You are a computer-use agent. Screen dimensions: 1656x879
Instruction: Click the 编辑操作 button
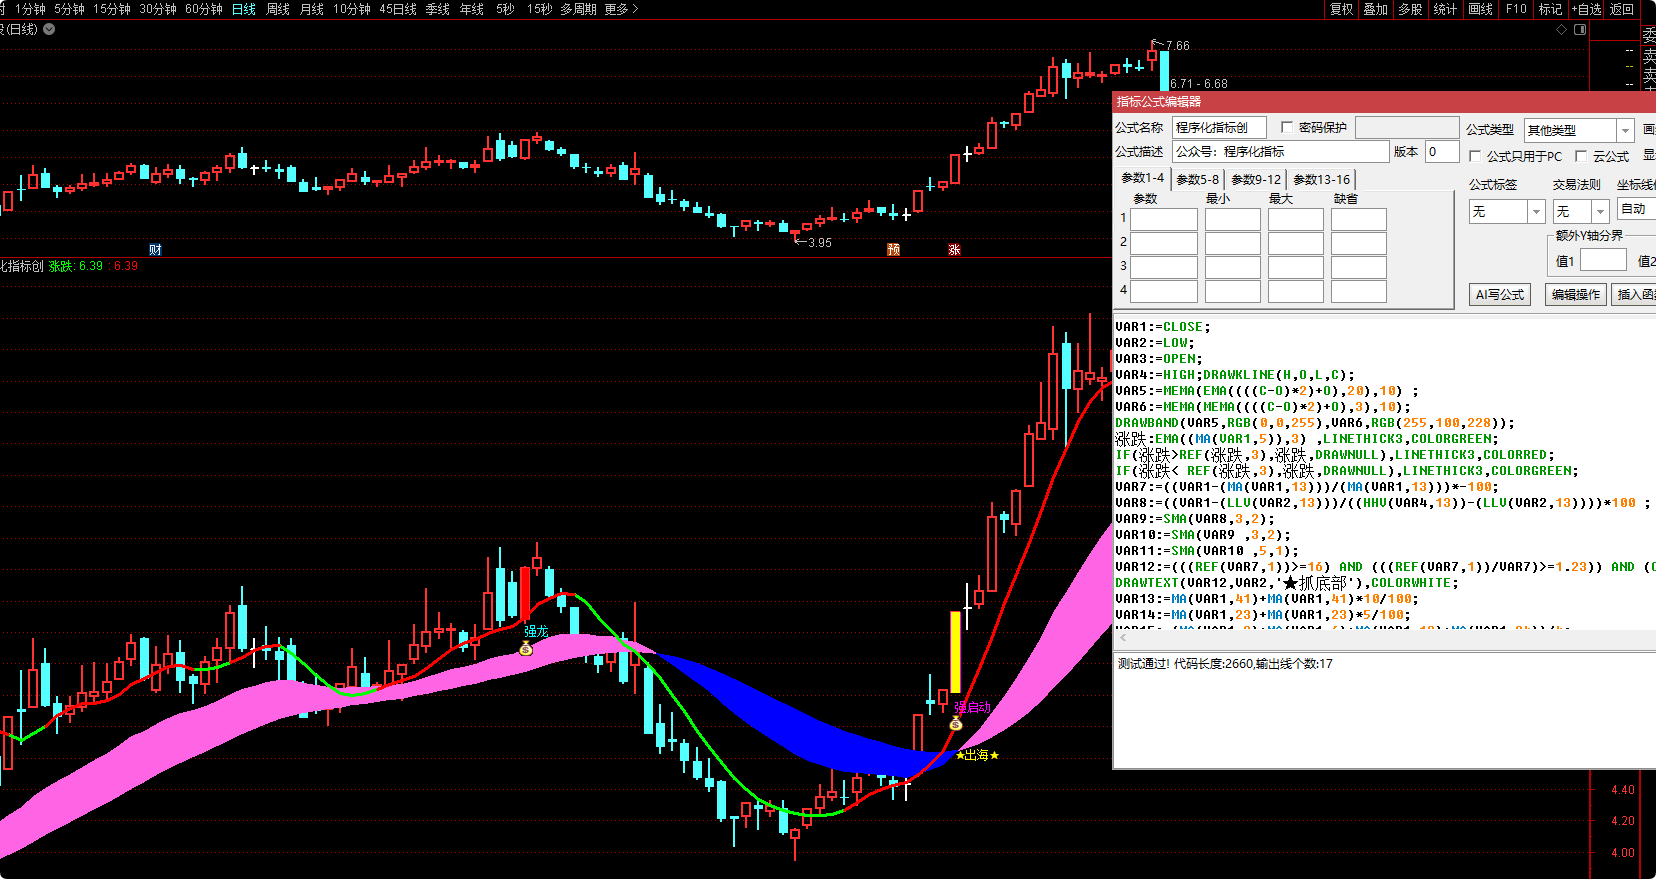(1575, 295)
